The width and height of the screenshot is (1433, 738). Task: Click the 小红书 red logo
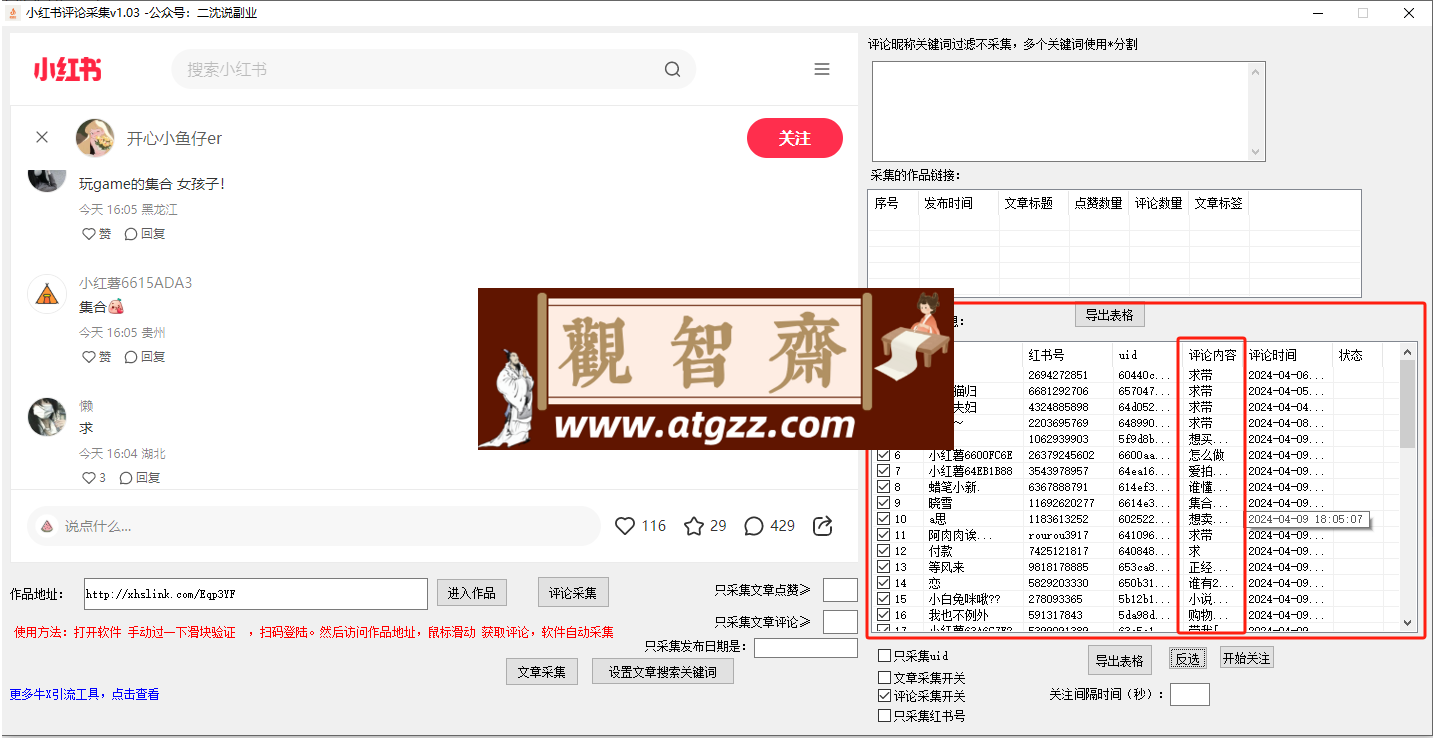pos(67,69)
